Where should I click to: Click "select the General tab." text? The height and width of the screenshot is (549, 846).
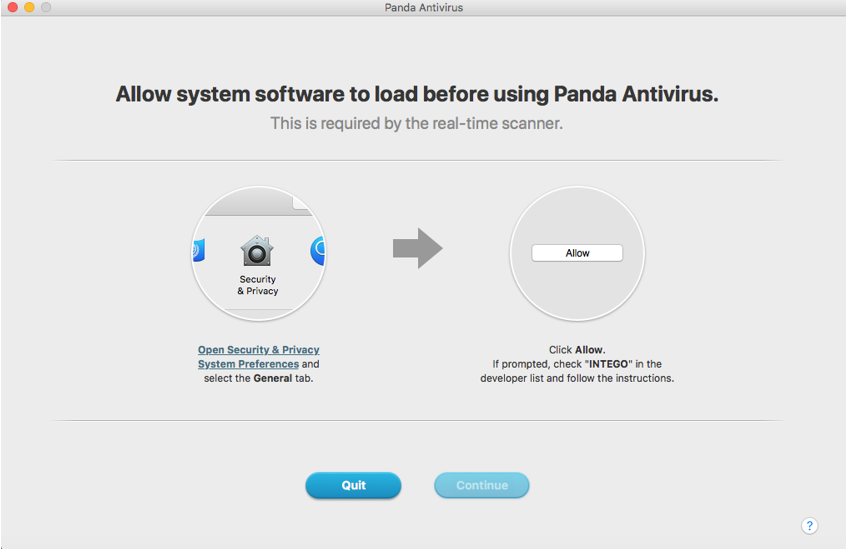(x=258, y=378)
